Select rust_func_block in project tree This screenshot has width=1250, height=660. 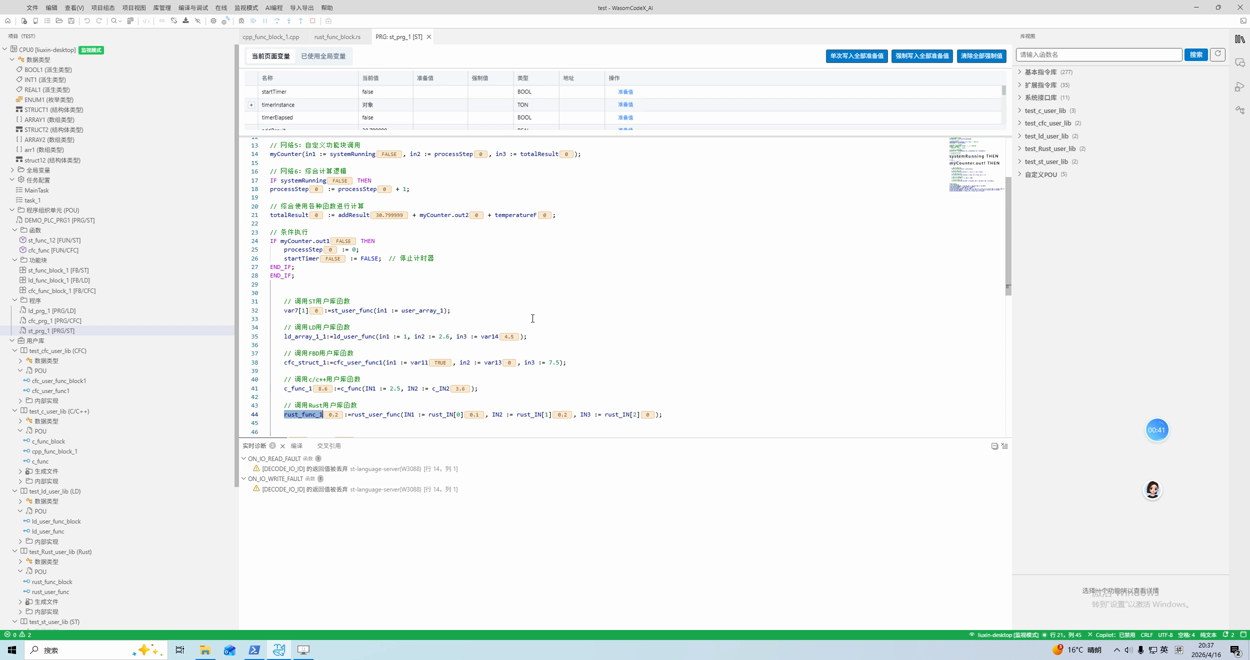tap(51, 582)
